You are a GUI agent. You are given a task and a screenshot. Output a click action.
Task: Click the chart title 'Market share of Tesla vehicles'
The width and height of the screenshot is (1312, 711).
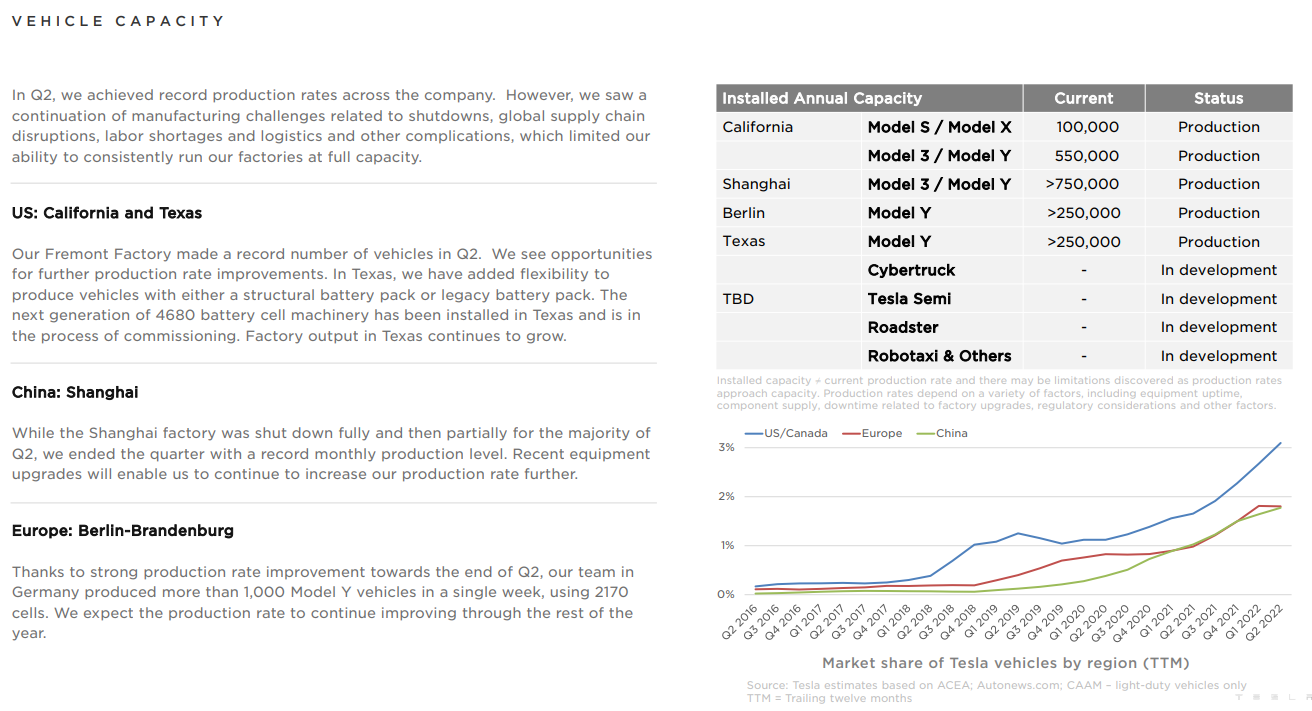click(x=1005, y=663)
